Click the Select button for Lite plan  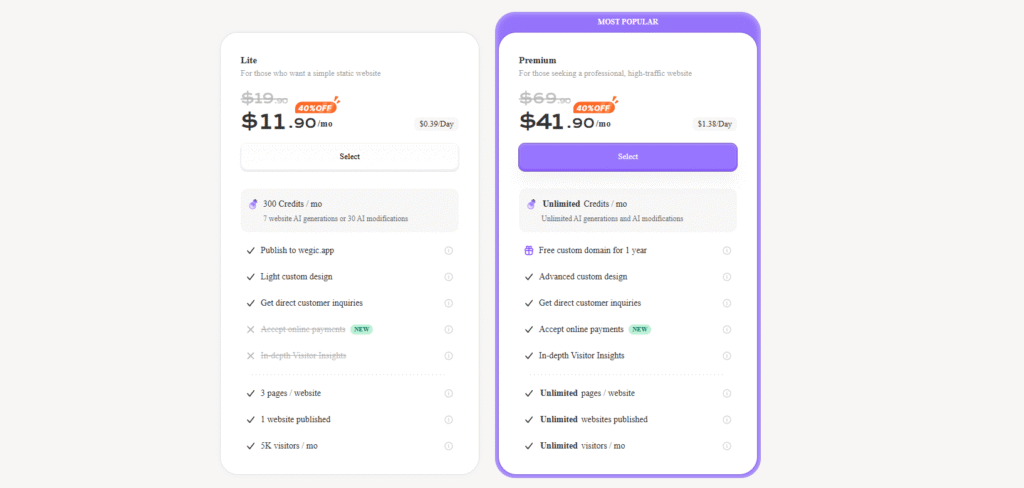[x=349, y=157]
